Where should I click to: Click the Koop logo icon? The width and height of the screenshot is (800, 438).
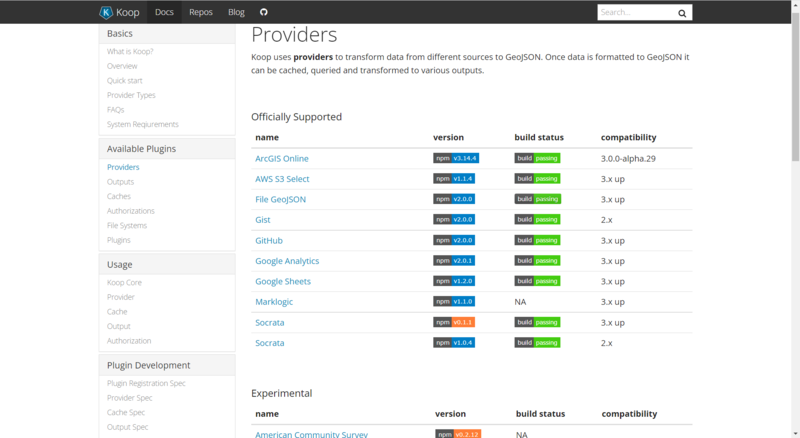pos(106,12)
